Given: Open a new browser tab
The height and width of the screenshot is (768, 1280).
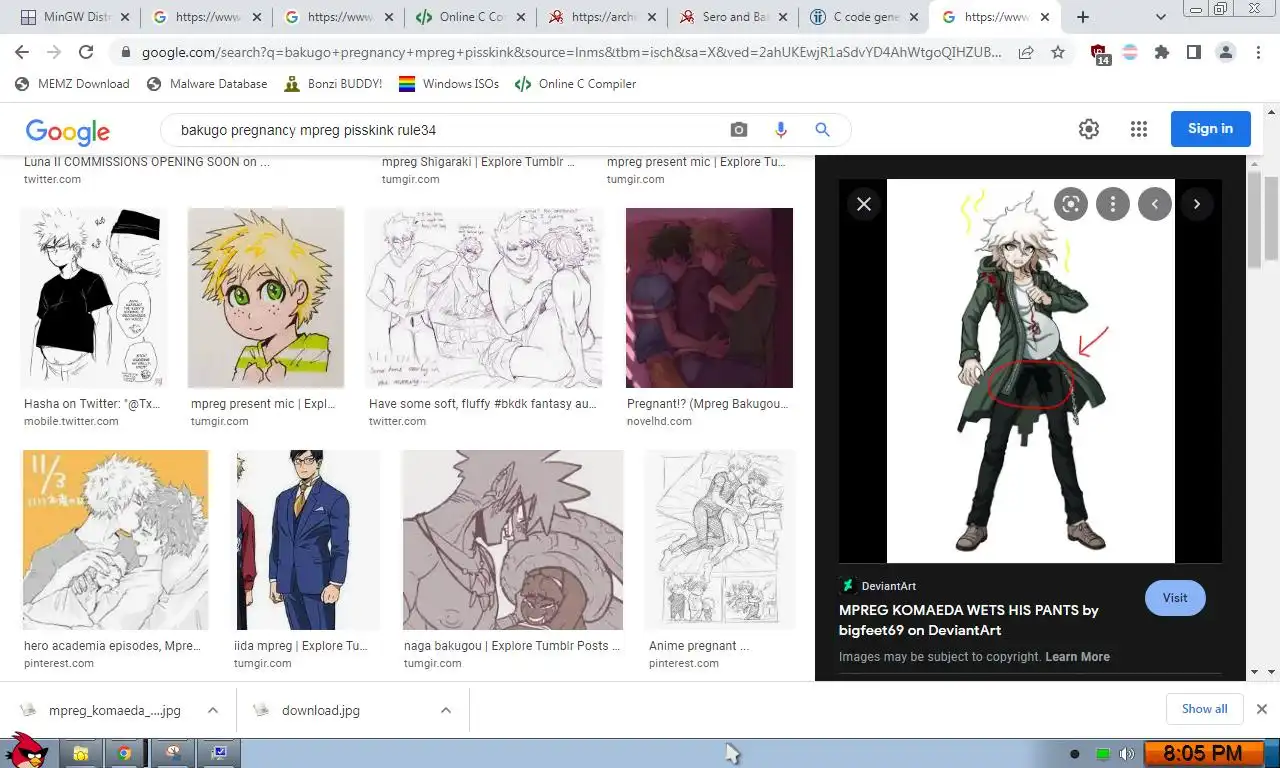Looking at the screenshot, I should [1083, 17].
